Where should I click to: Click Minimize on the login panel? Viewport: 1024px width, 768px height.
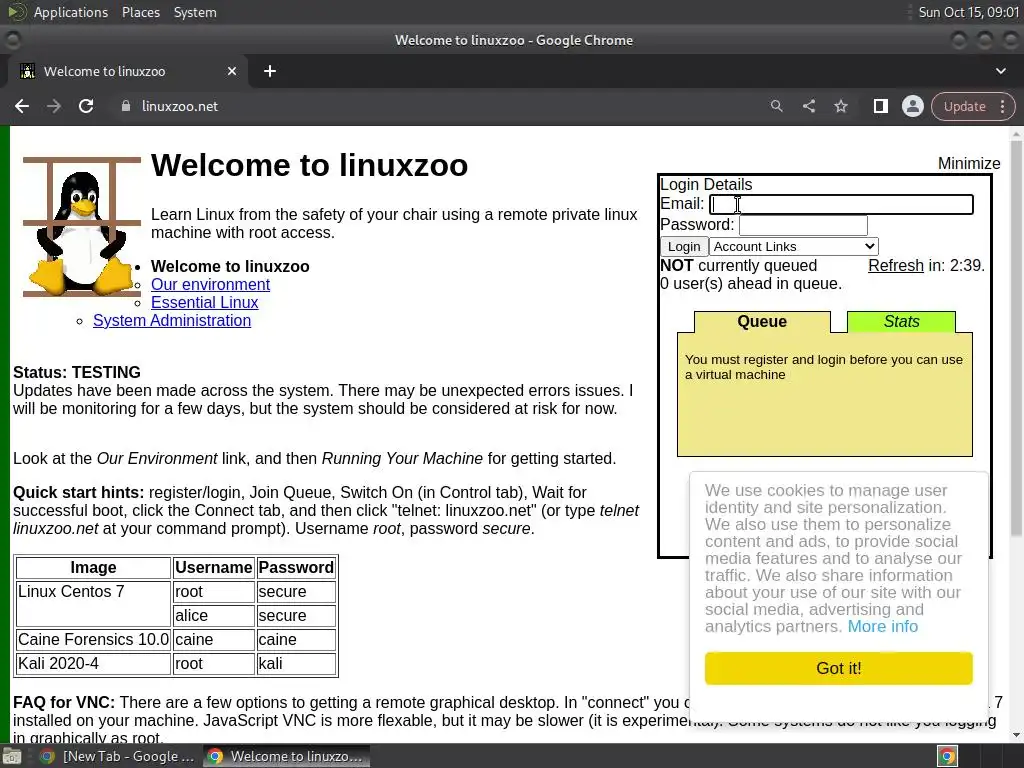pyautogui.click(x=969, y=163)
